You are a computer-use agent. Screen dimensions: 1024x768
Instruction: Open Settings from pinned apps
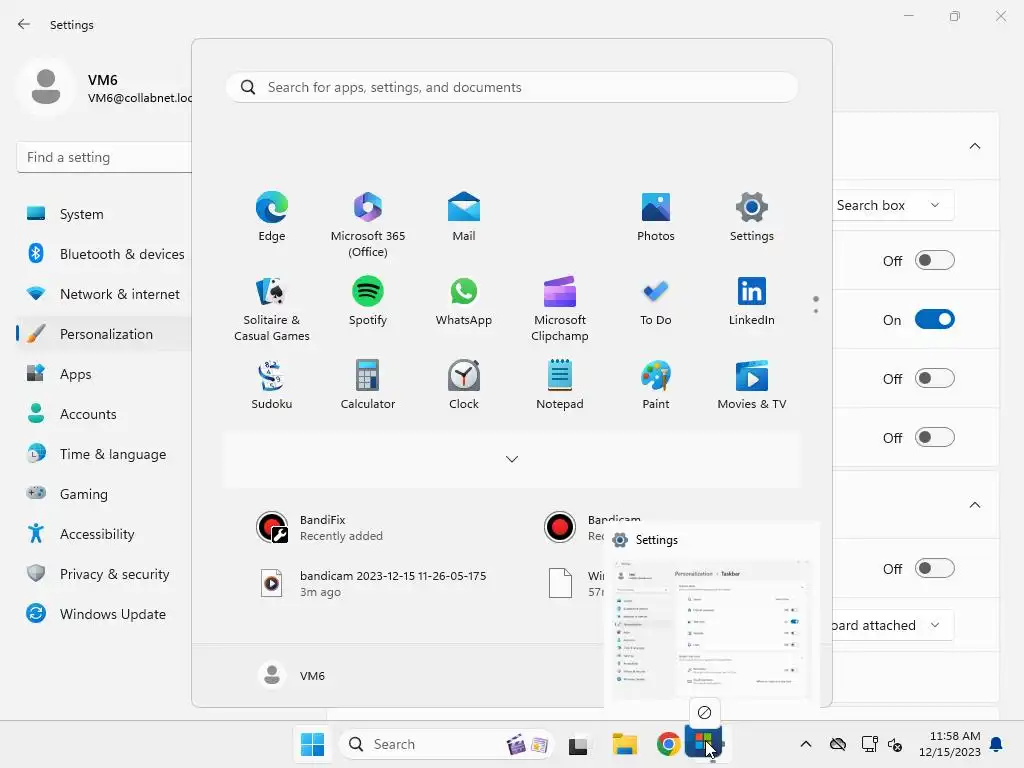752,217
